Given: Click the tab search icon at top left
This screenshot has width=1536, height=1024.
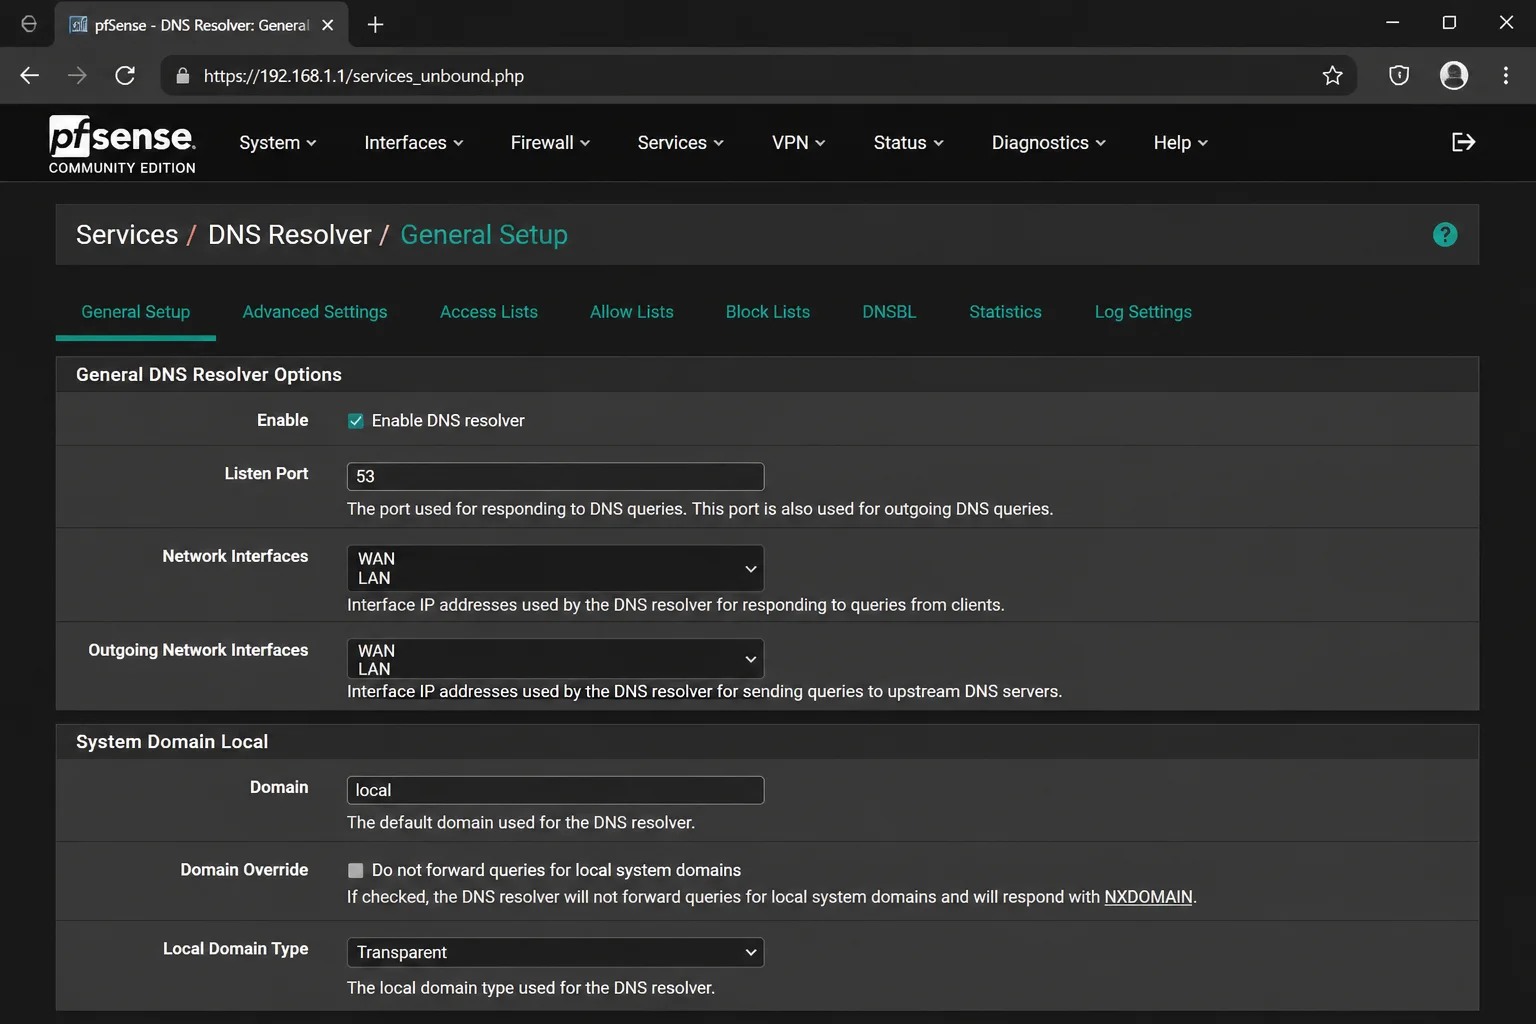Looking at the screenshot, I should (29, 24).
